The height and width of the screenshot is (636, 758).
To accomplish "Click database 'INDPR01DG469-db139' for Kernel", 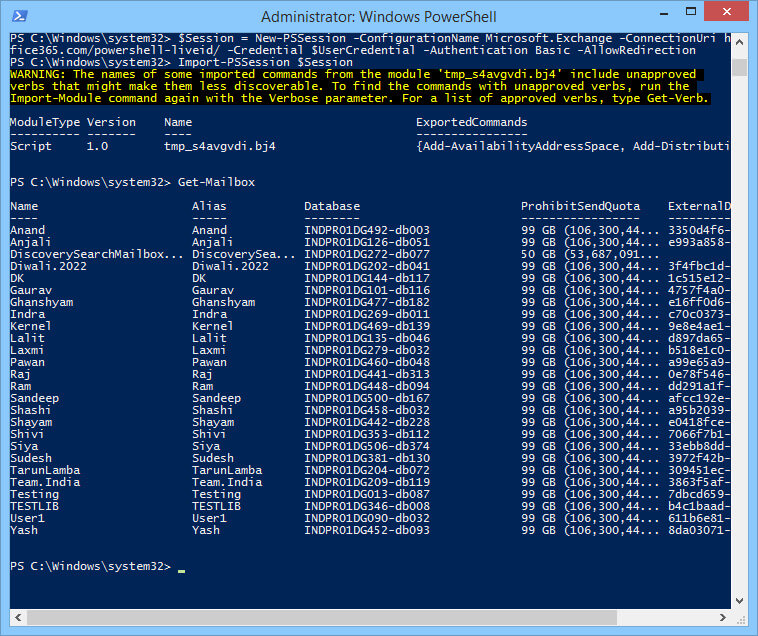I will [367, 326].
